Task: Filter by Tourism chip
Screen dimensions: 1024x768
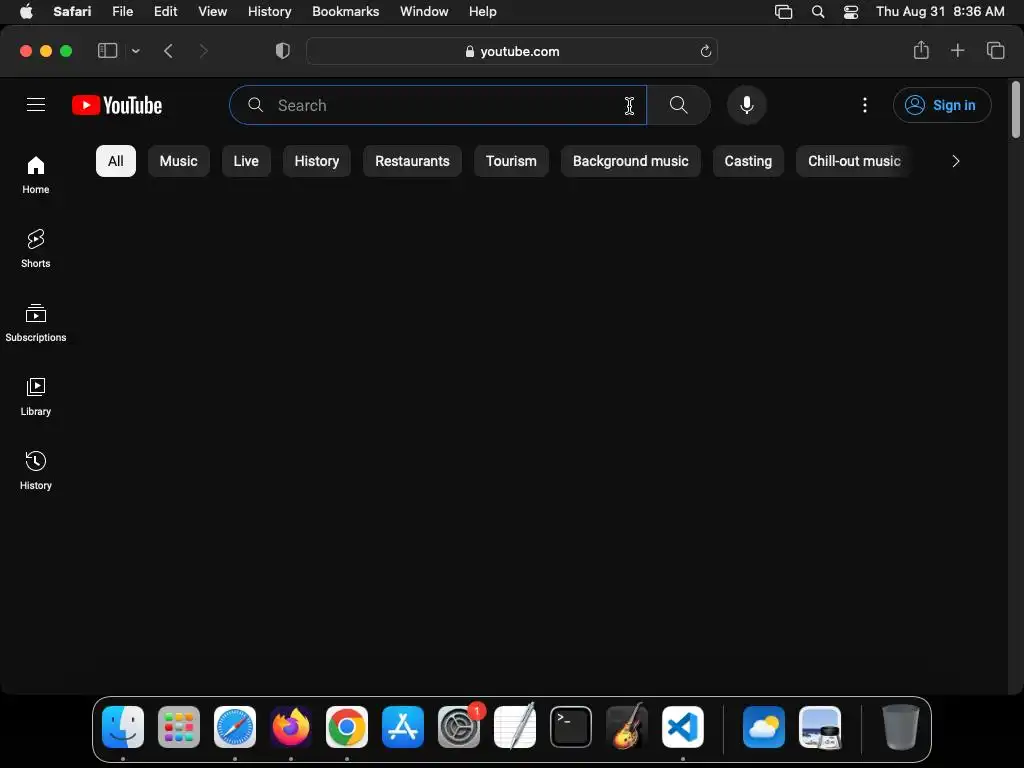Action: (x=511, y=161)
